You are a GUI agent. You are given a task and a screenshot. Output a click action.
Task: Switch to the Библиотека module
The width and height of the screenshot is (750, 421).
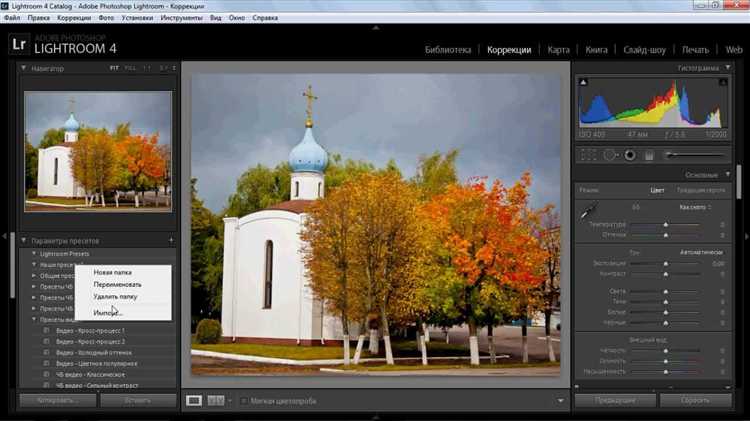point(448,50)
